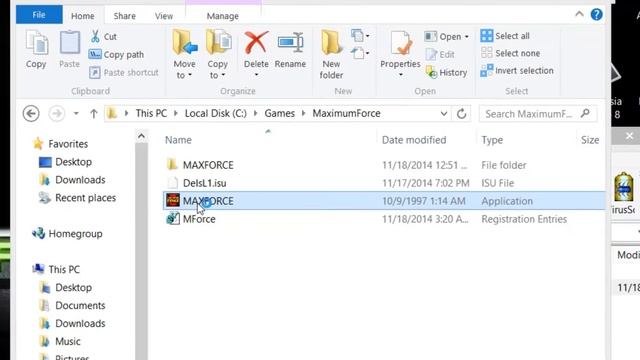Select Downloads under This PC

point(80,323)
